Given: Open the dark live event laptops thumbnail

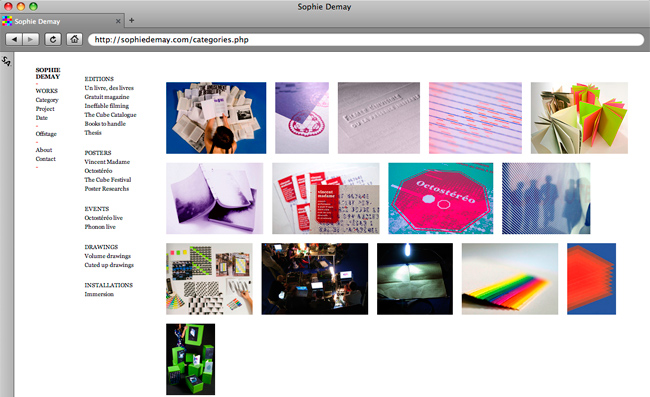Looking at the screenshot, I should click(315, 279).
